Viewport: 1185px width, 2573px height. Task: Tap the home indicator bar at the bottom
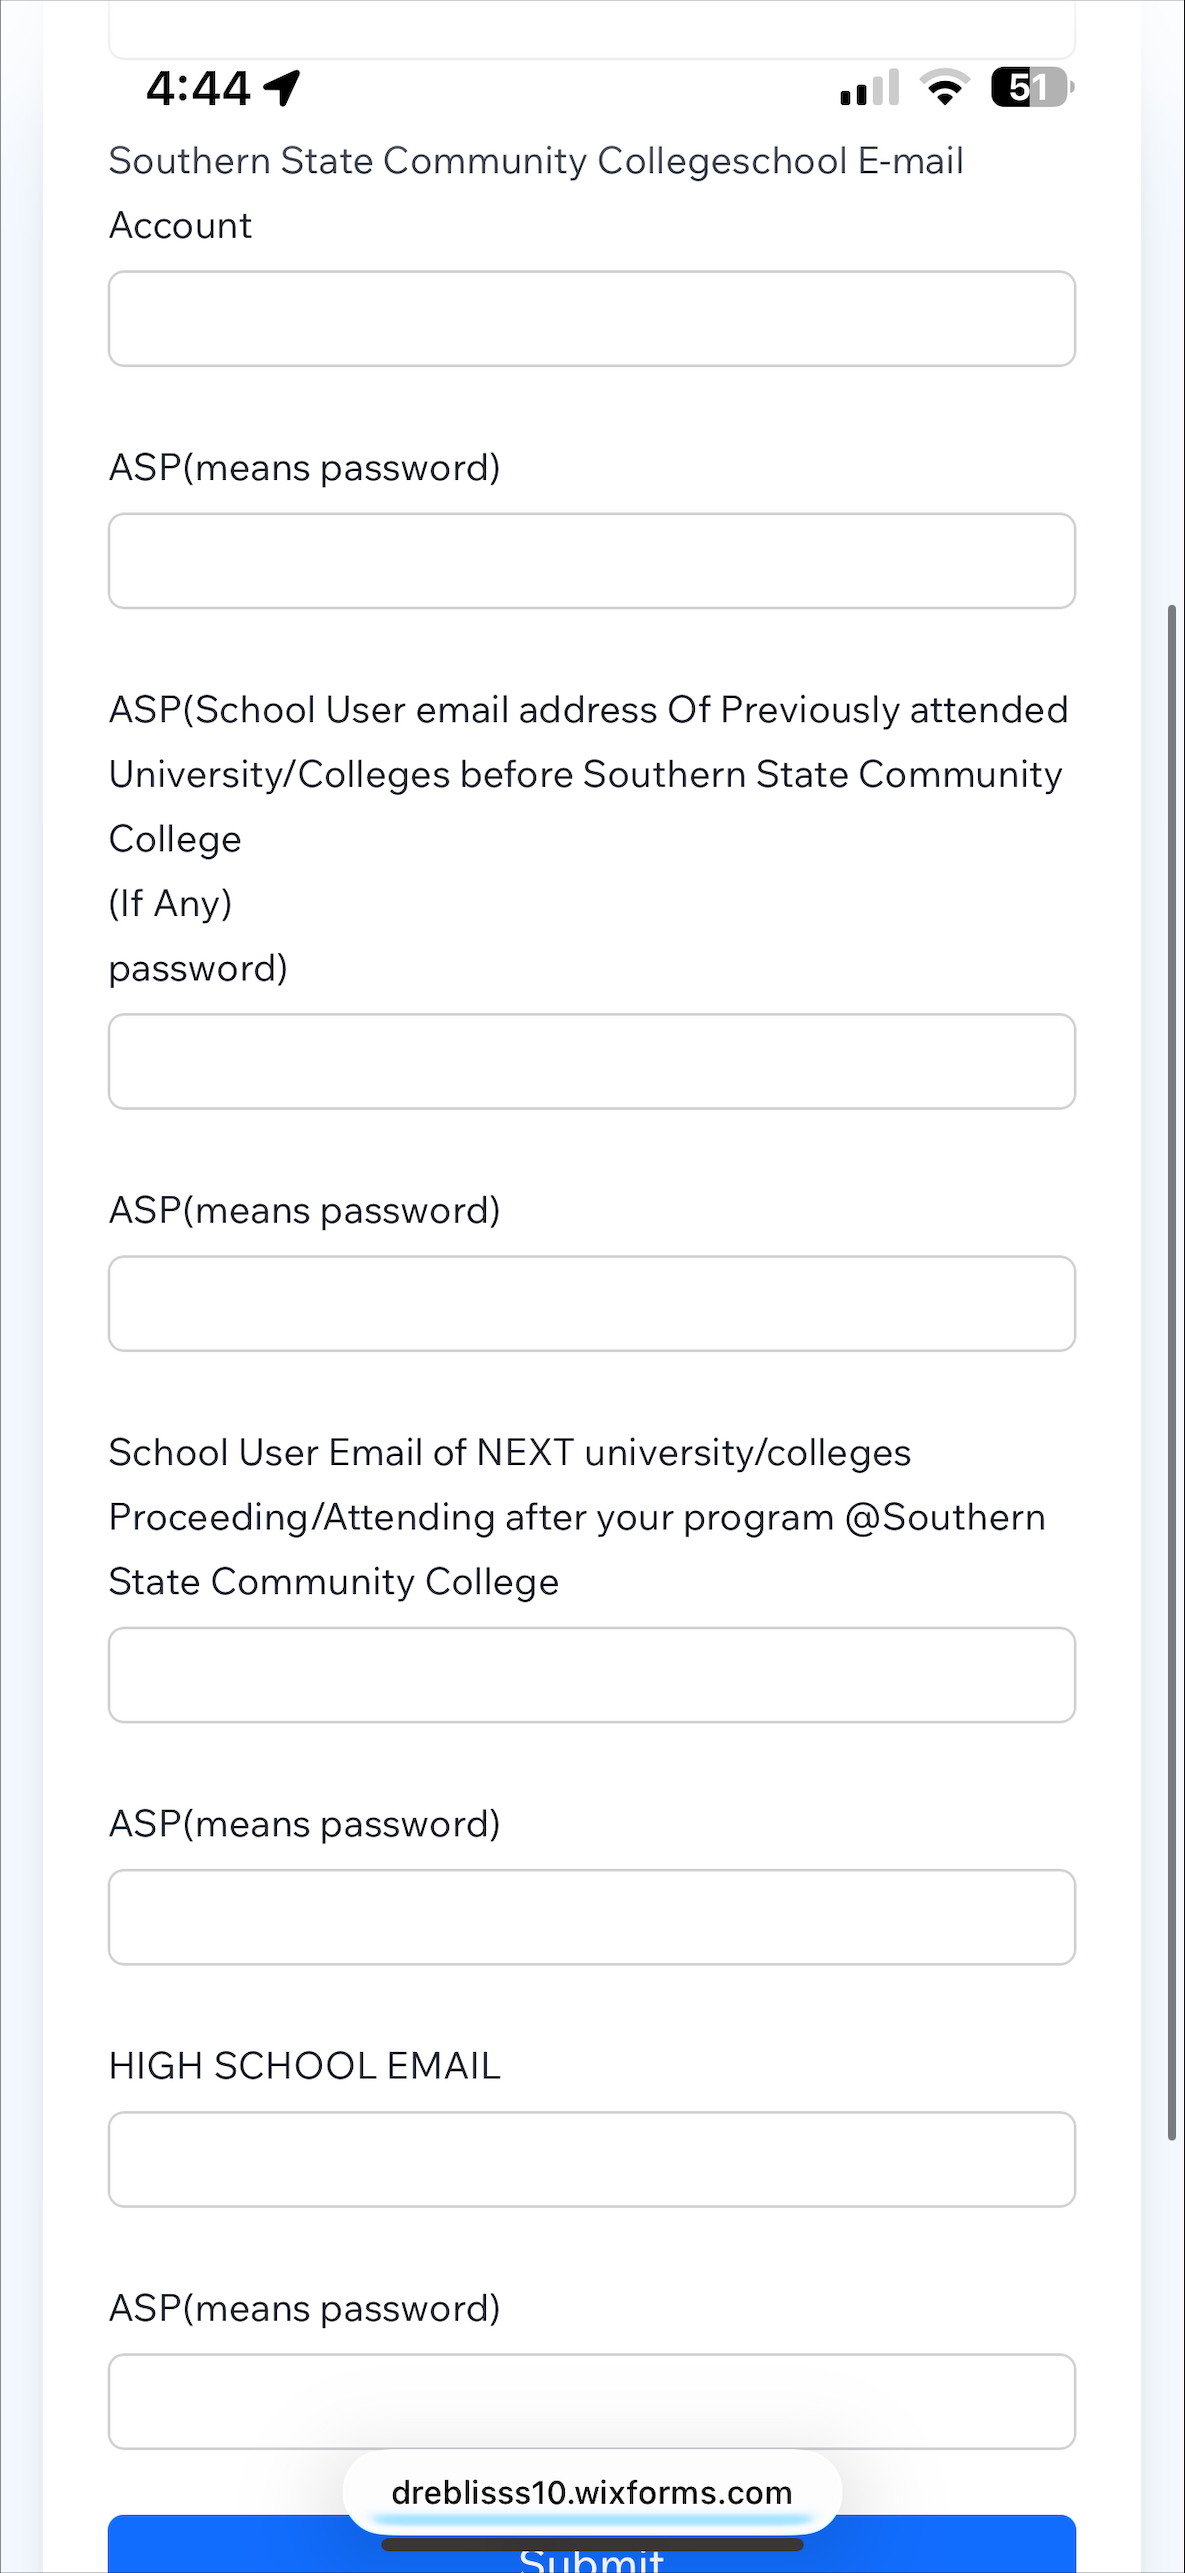point(592,2544)
